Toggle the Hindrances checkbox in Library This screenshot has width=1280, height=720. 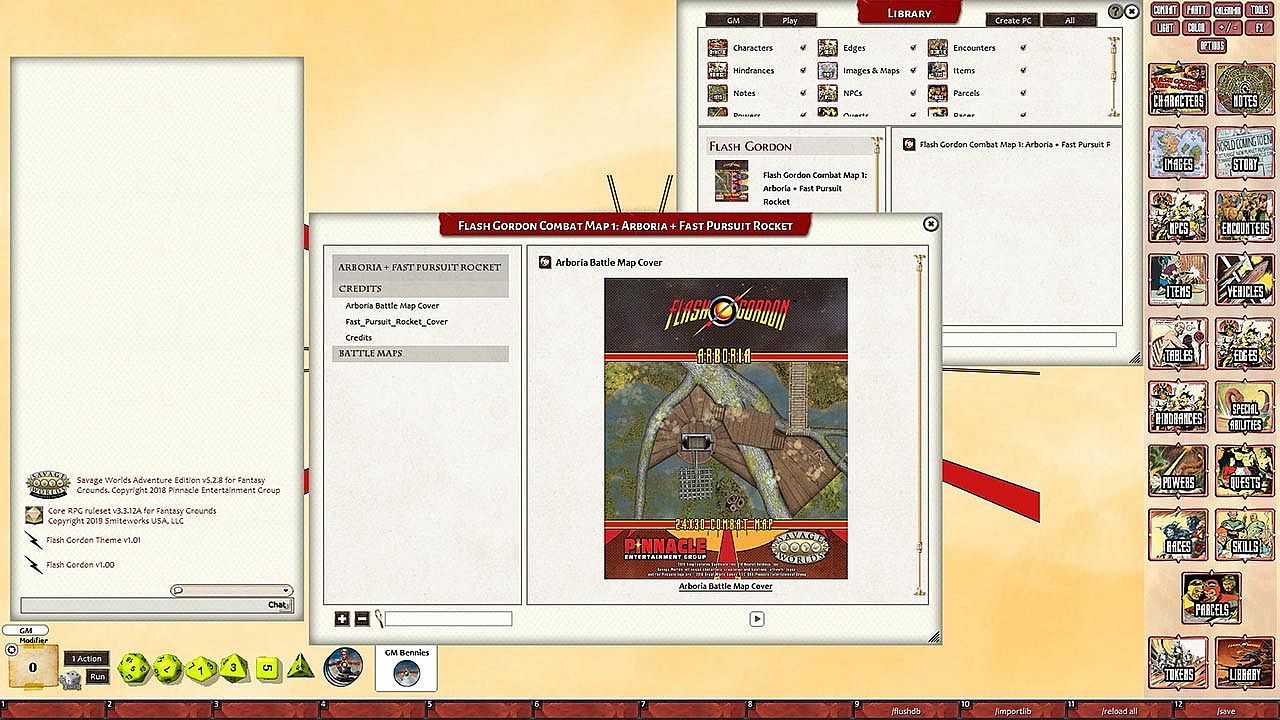(x=803, y=71)
